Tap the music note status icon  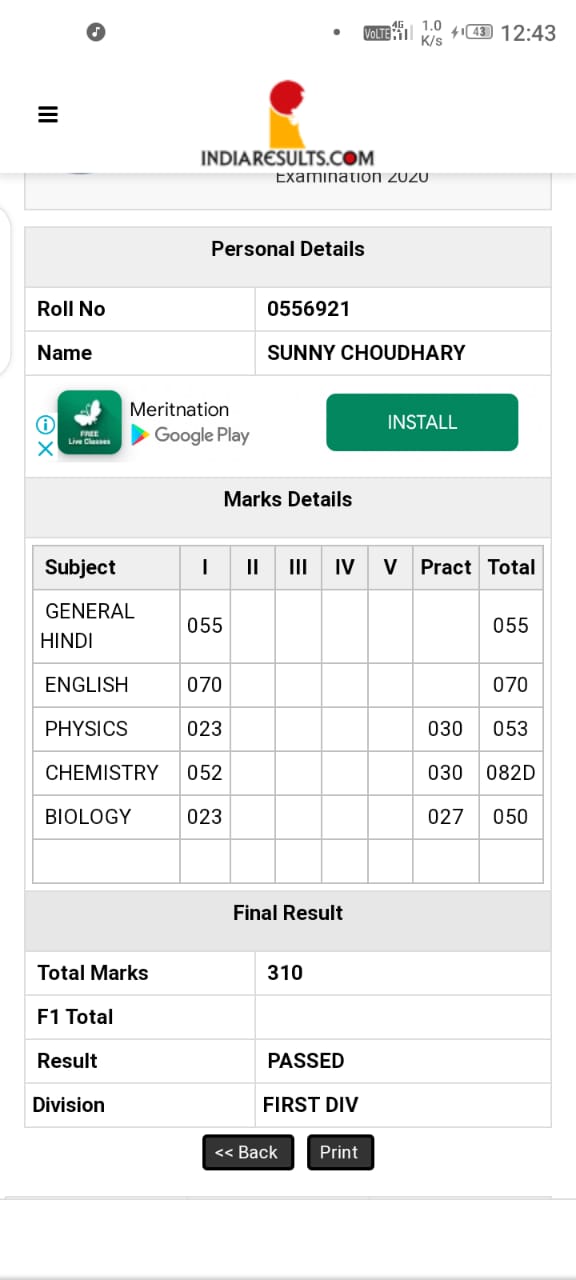pos(96,32)
